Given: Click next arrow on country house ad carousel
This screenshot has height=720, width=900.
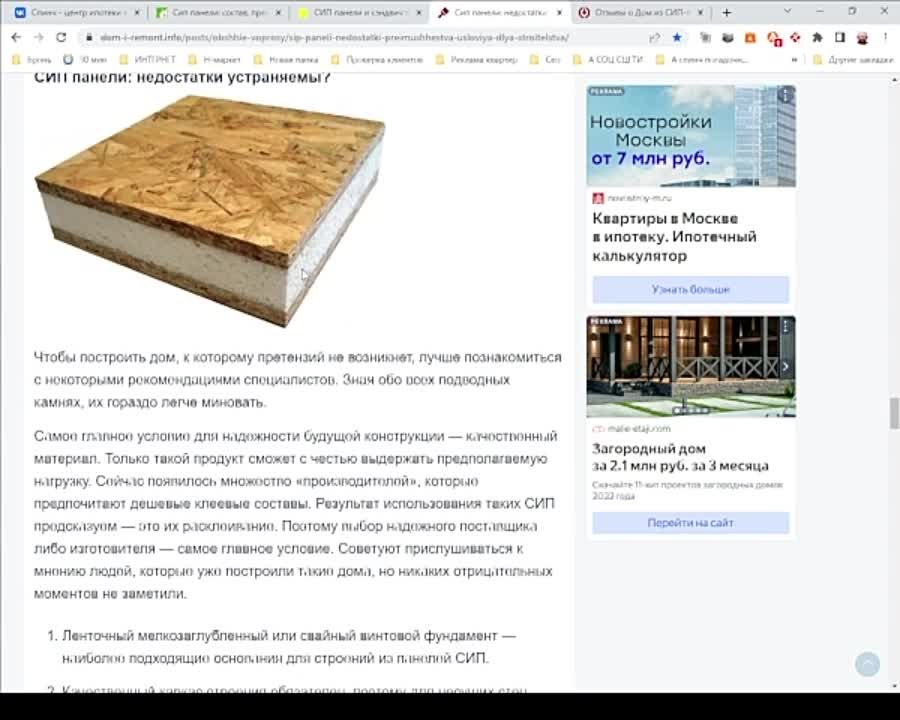Looking at the screenshot, I should pyautogui.click(x=785, y=367).
